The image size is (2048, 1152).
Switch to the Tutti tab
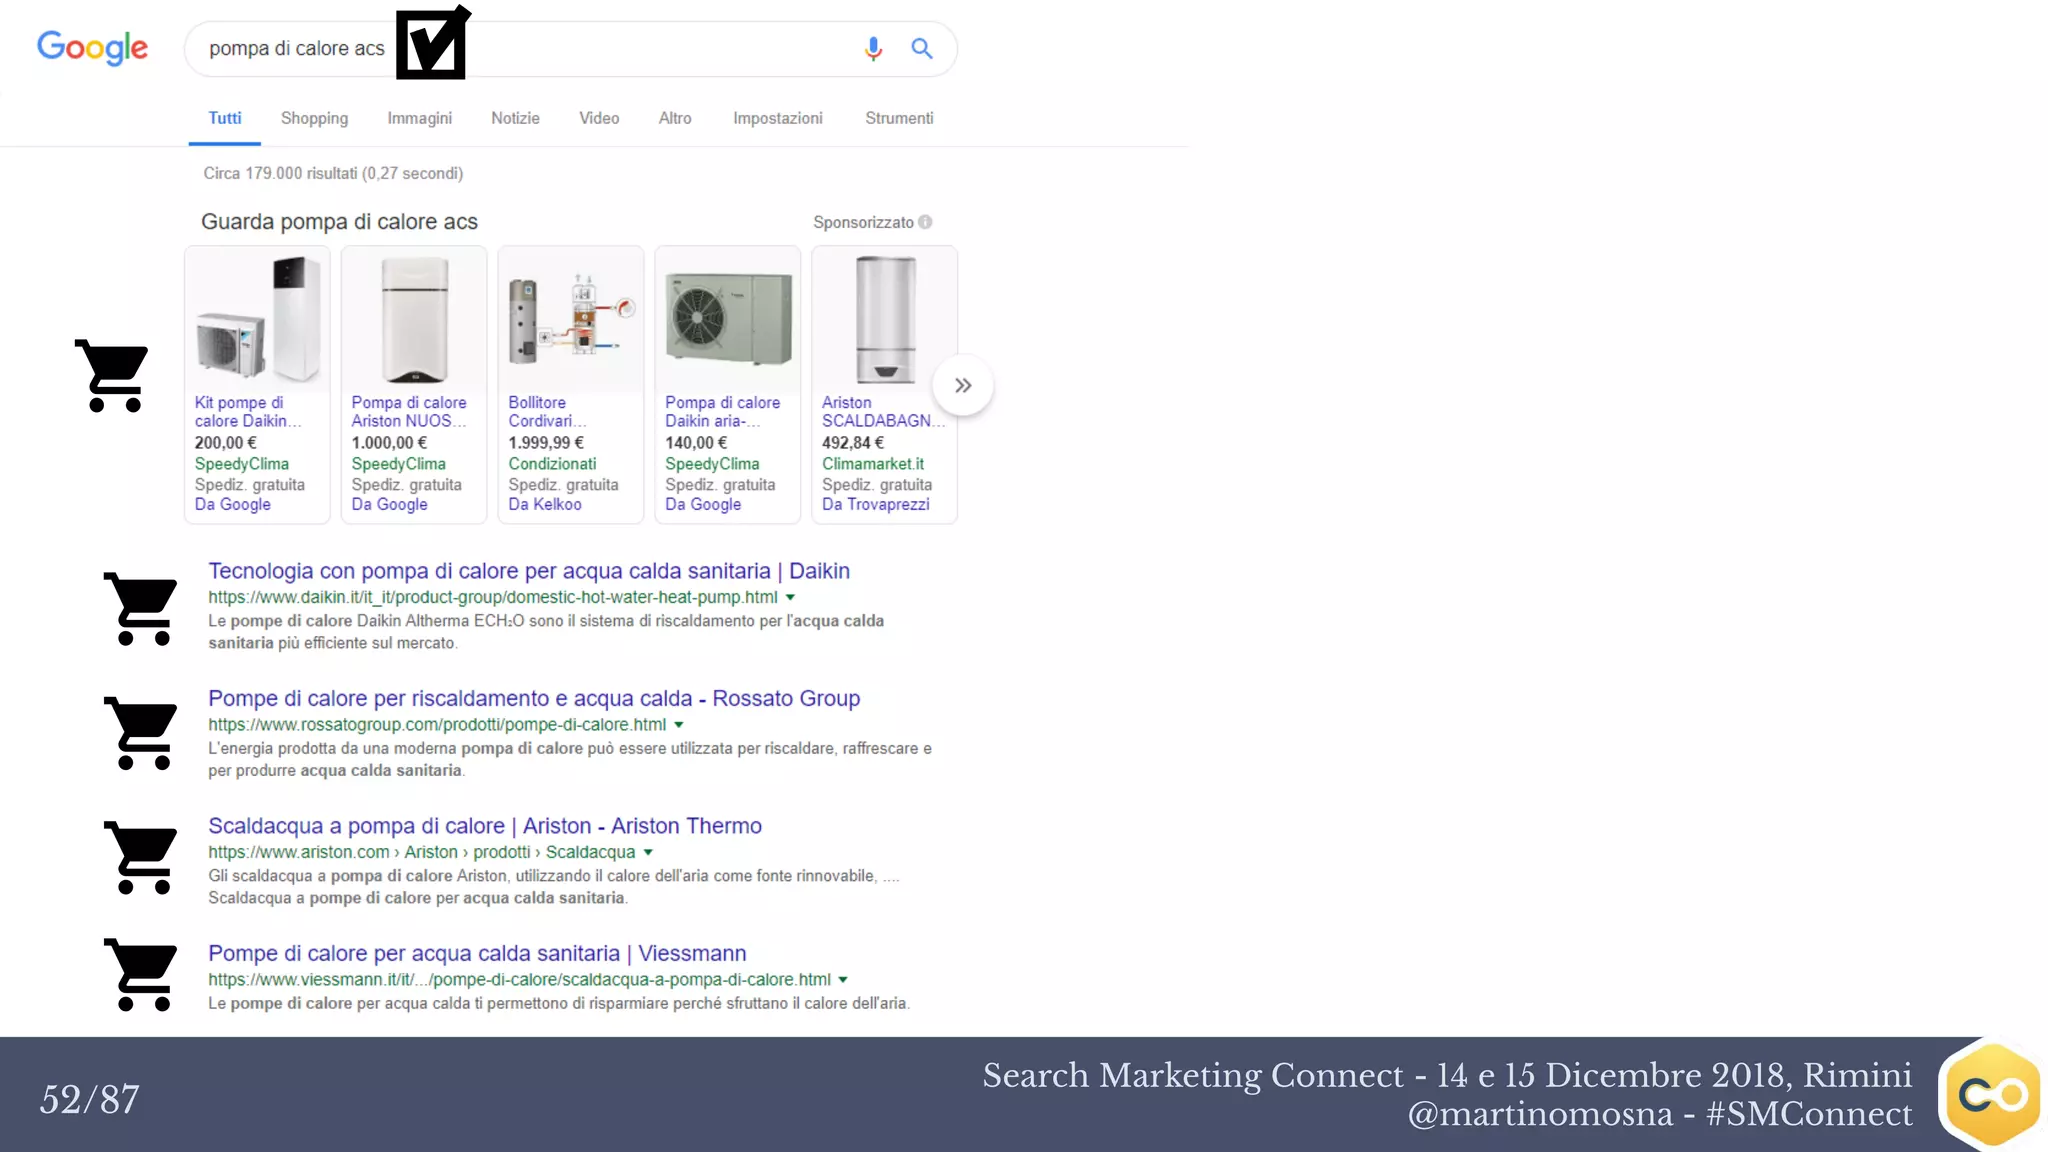(225, 118)
